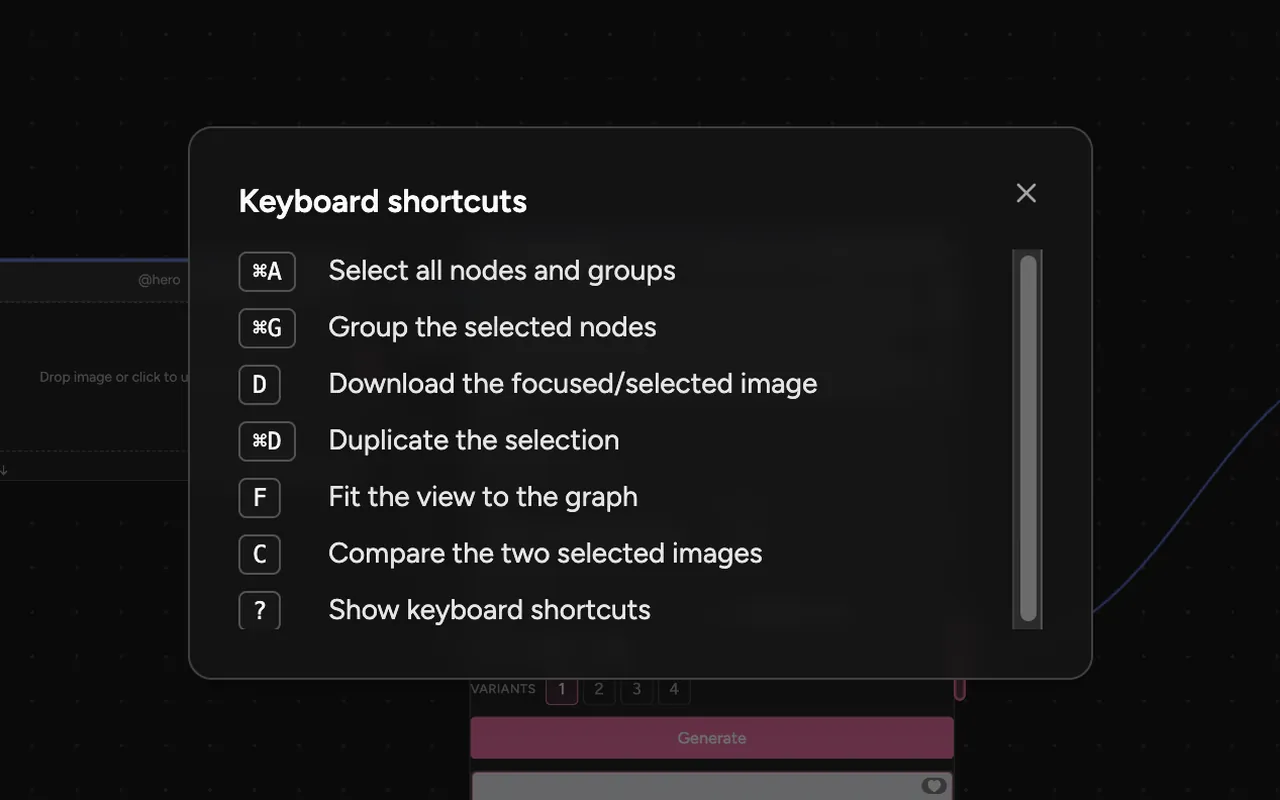Image resolution: width=1280 pixels, height=800 pixels.
Task: Click 'Select all nodes and groups' text
Action: click(x=502, y=271)
